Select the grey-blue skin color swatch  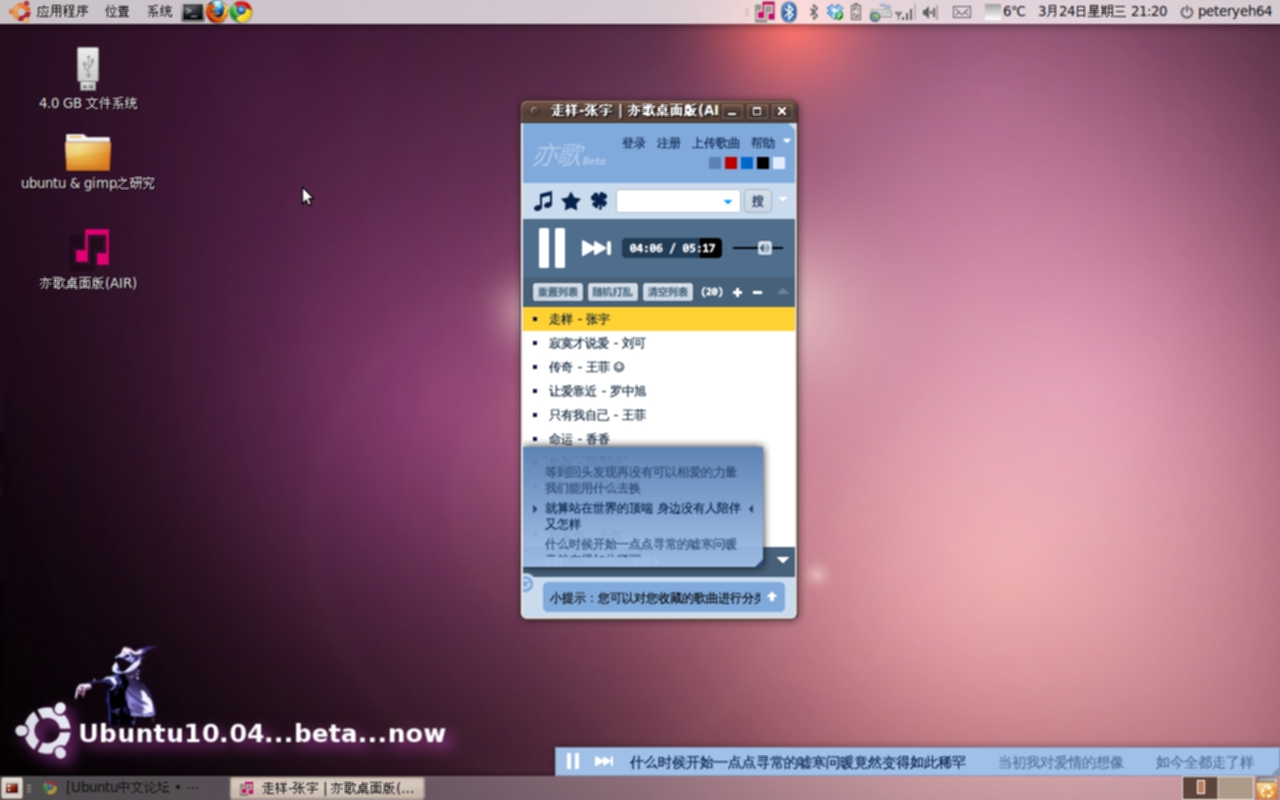[715, 163]
